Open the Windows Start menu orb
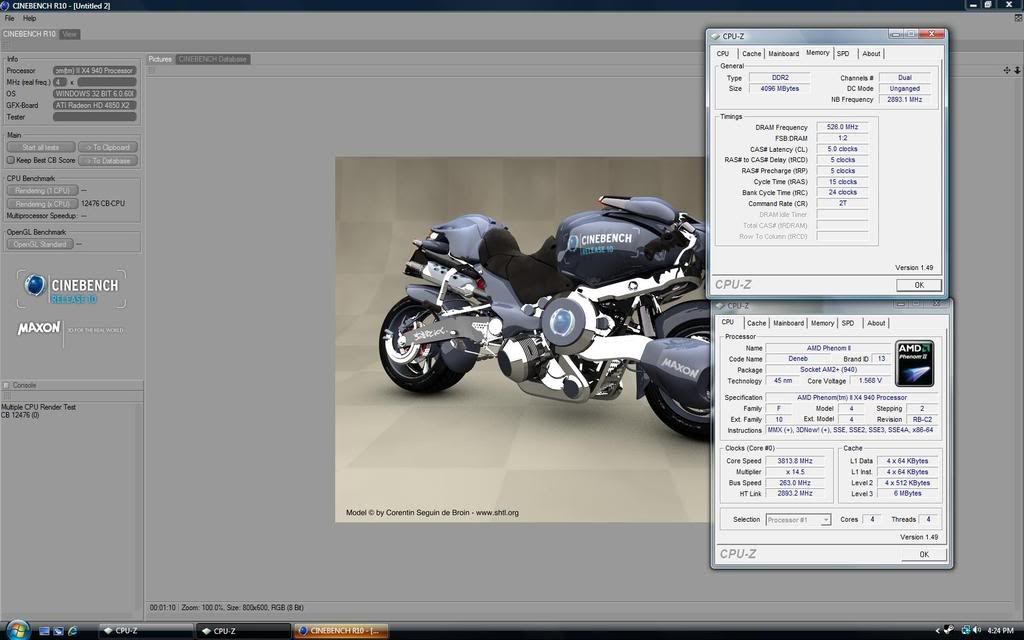Viewport: 1024px width, 640px height. (17, 630)
